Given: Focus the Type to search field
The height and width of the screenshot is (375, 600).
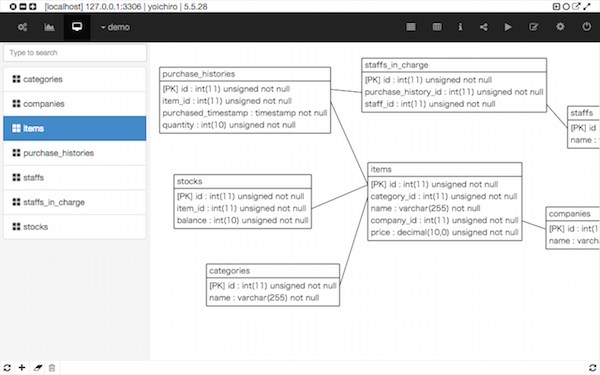Looking at the screenshot, I should [75, 53].
